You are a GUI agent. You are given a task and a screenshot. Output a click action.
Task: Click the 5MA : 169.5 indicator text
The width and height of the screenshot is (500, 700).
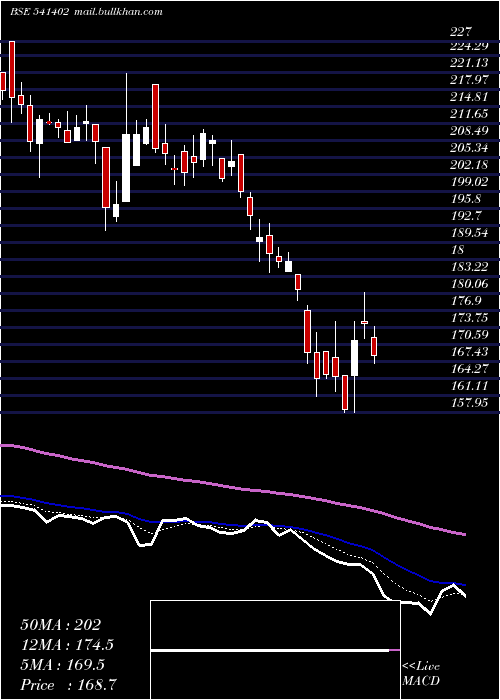[62, 665]
